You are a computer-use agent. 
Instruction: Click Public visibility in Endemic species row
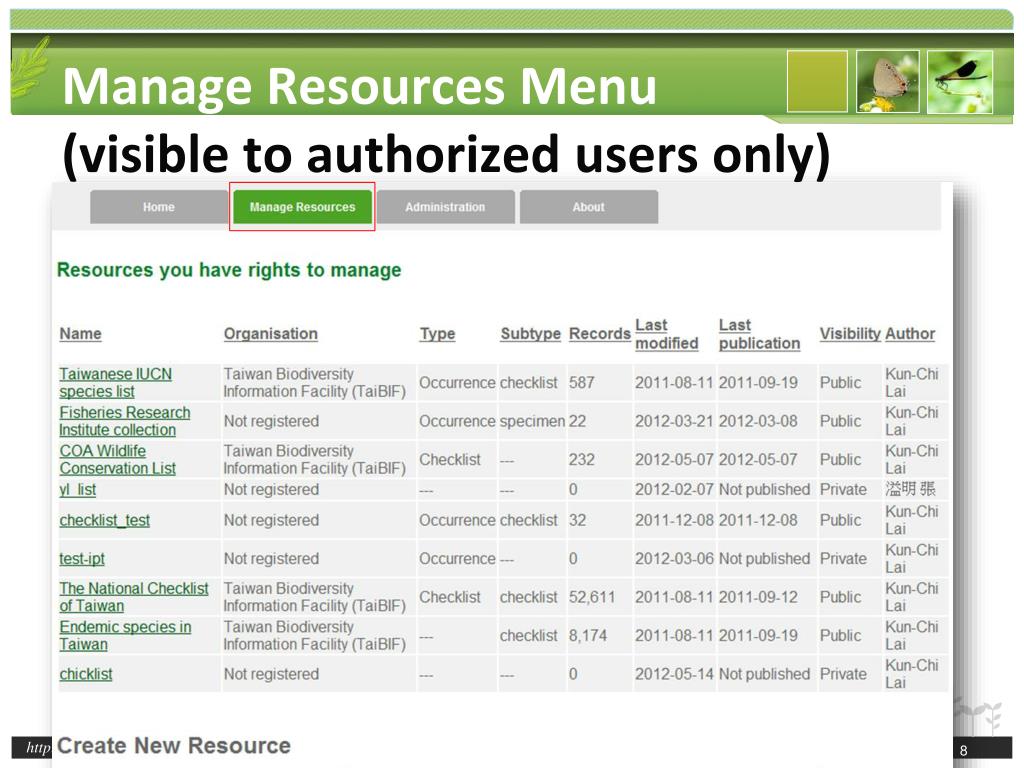pyautogui.click(x=840, y=635)
